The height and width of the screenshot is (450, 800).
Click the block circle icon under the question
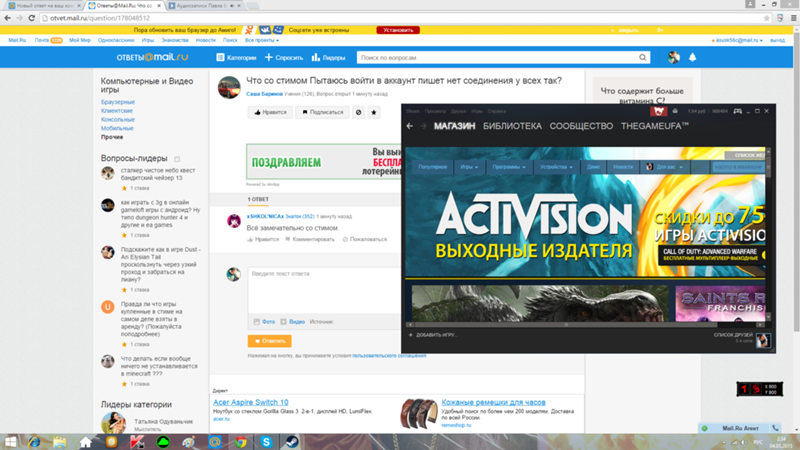coord(359,112)
